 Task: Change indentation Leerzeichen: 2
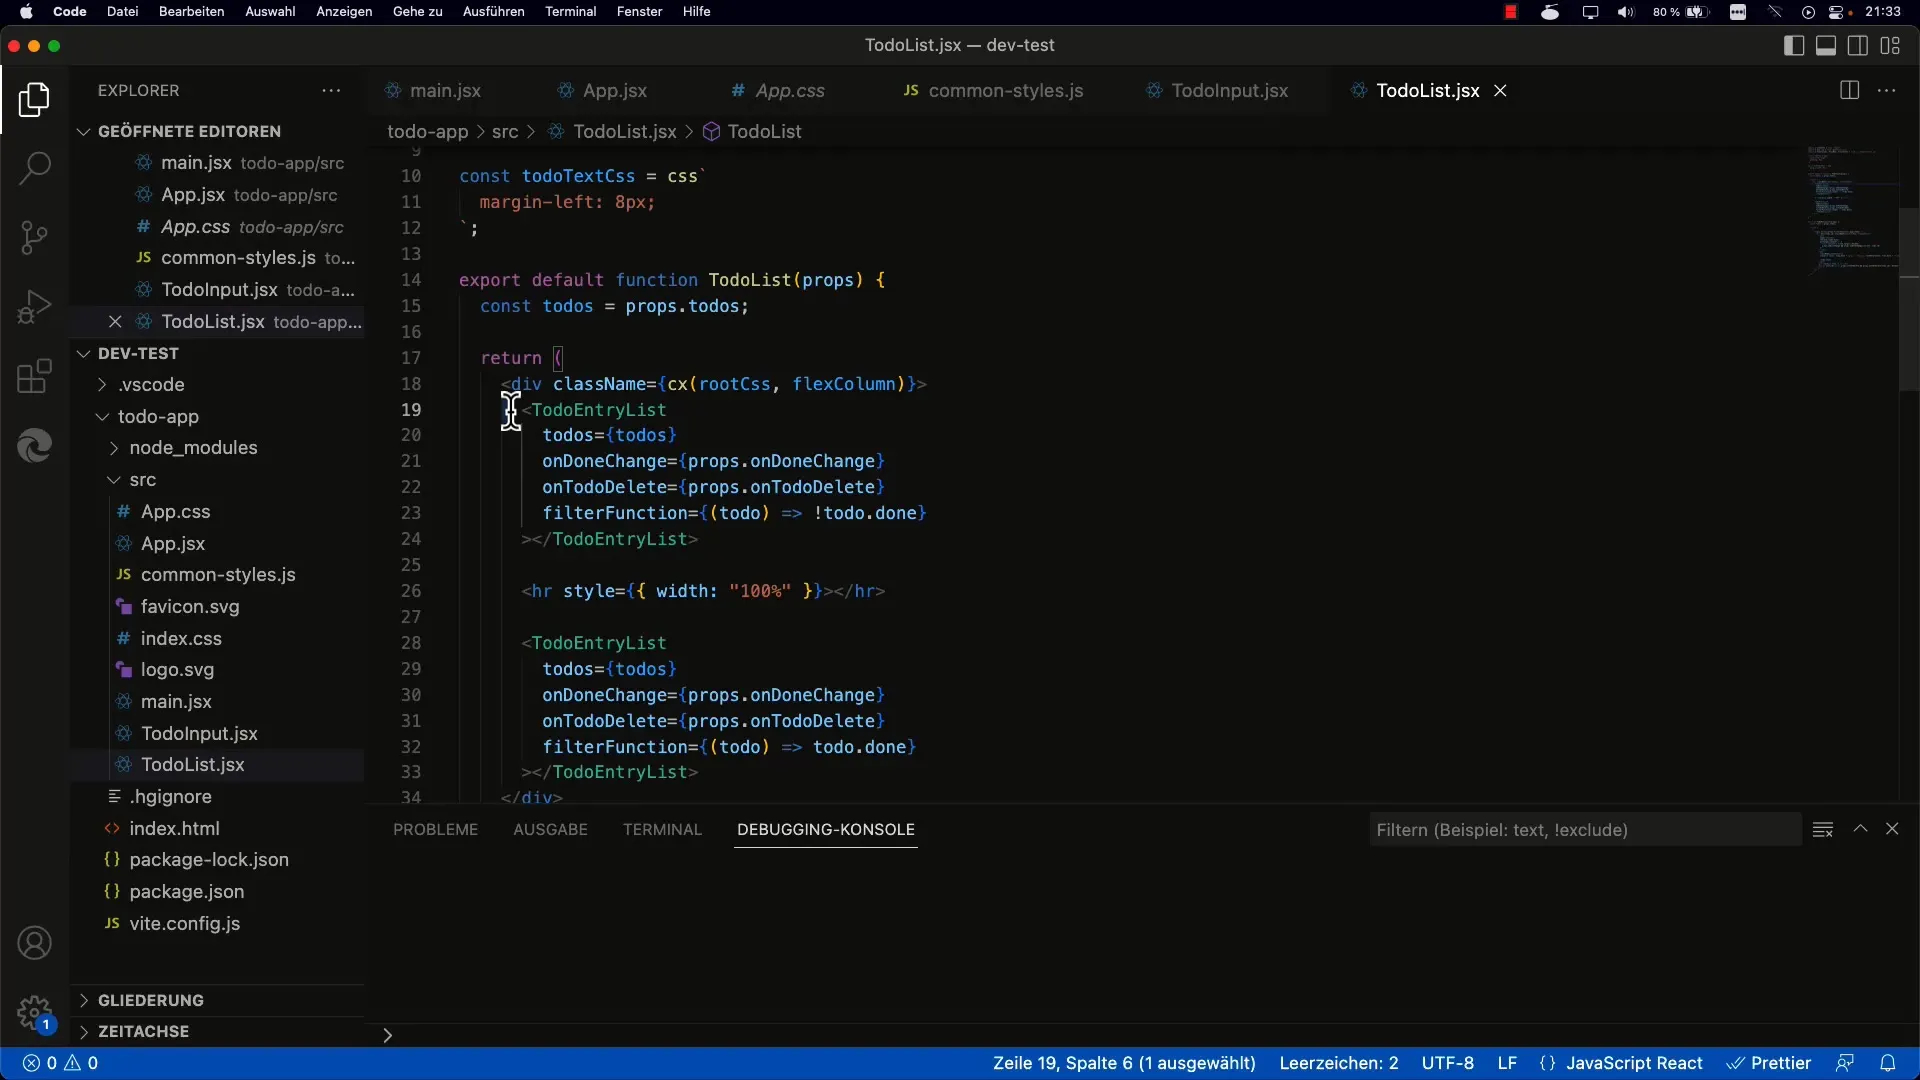[1339, 1063]
